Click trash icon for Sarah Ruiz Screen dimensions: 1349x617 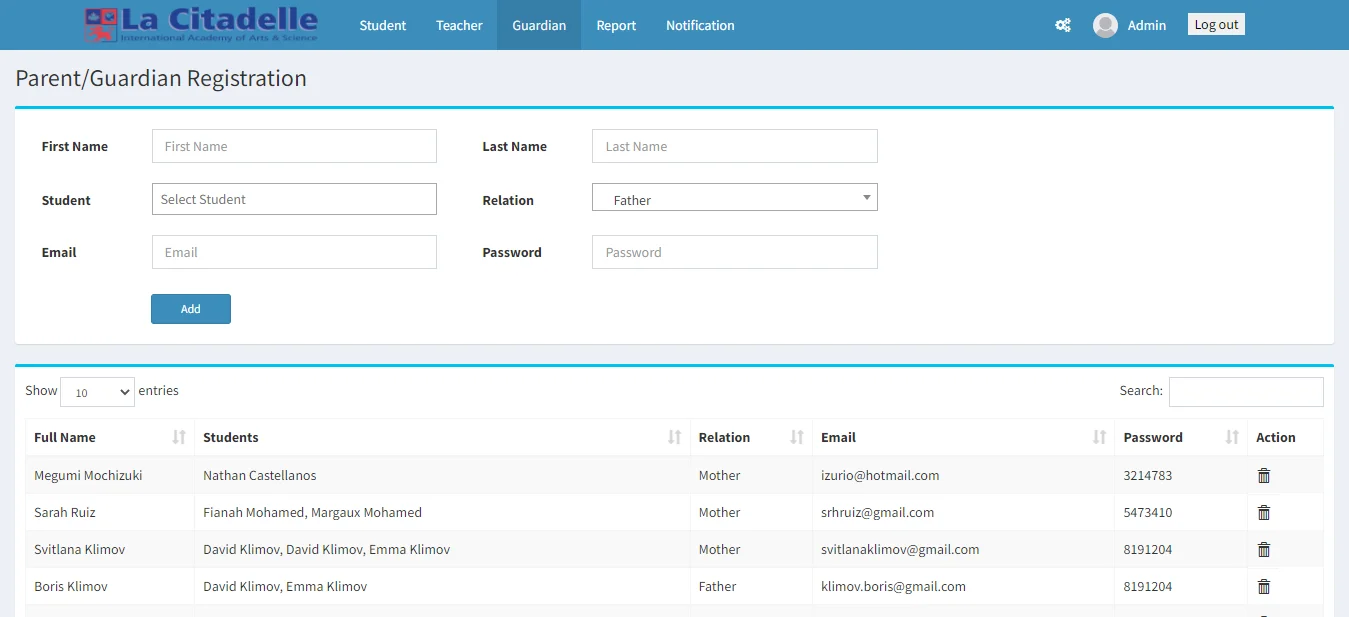(x=1263, y=513)
